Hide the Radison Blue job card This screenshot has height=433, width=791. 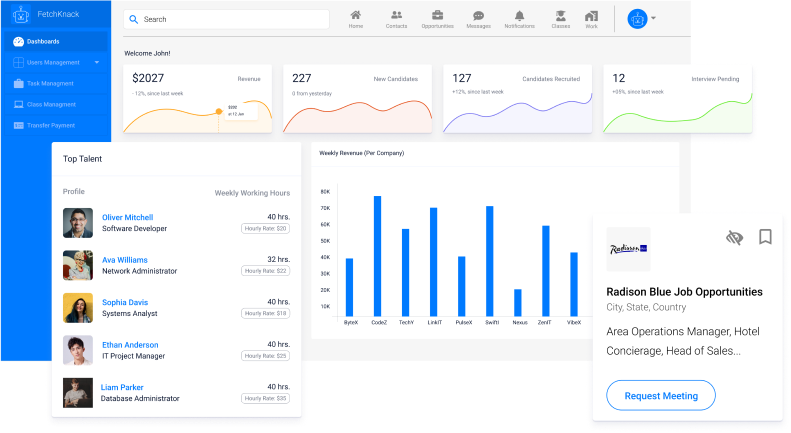735,238
